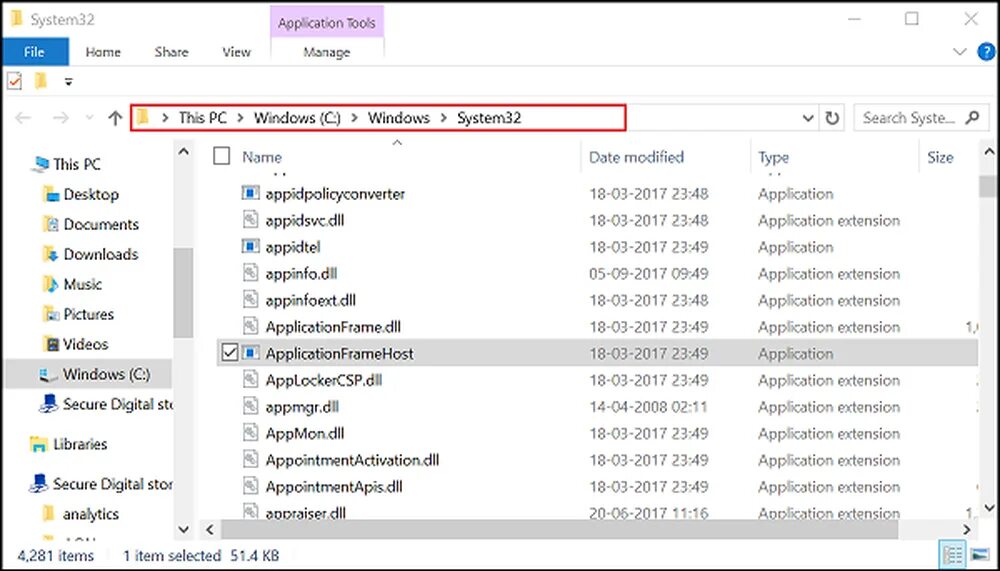Open the recent locations dropdown arrow
The image size is (1000, 571).
click(89, 118)
